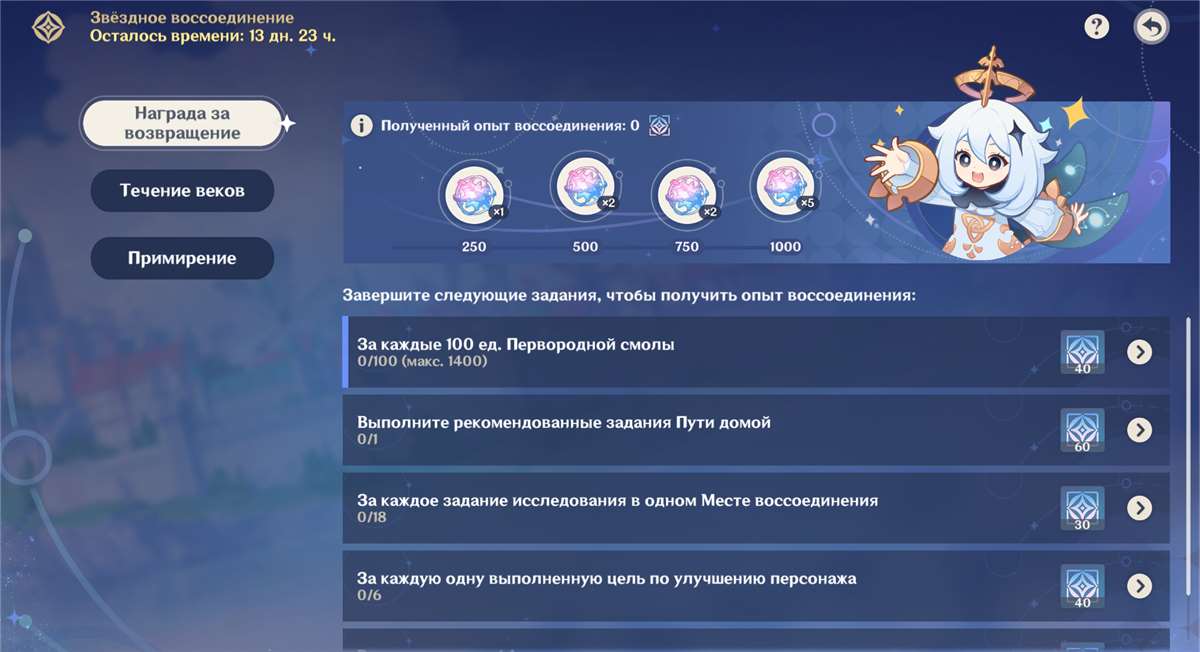This screenshot has height=652, width=1200.
Task: Click the 40 exp icon in resin row
Action: click(1082, 353)
